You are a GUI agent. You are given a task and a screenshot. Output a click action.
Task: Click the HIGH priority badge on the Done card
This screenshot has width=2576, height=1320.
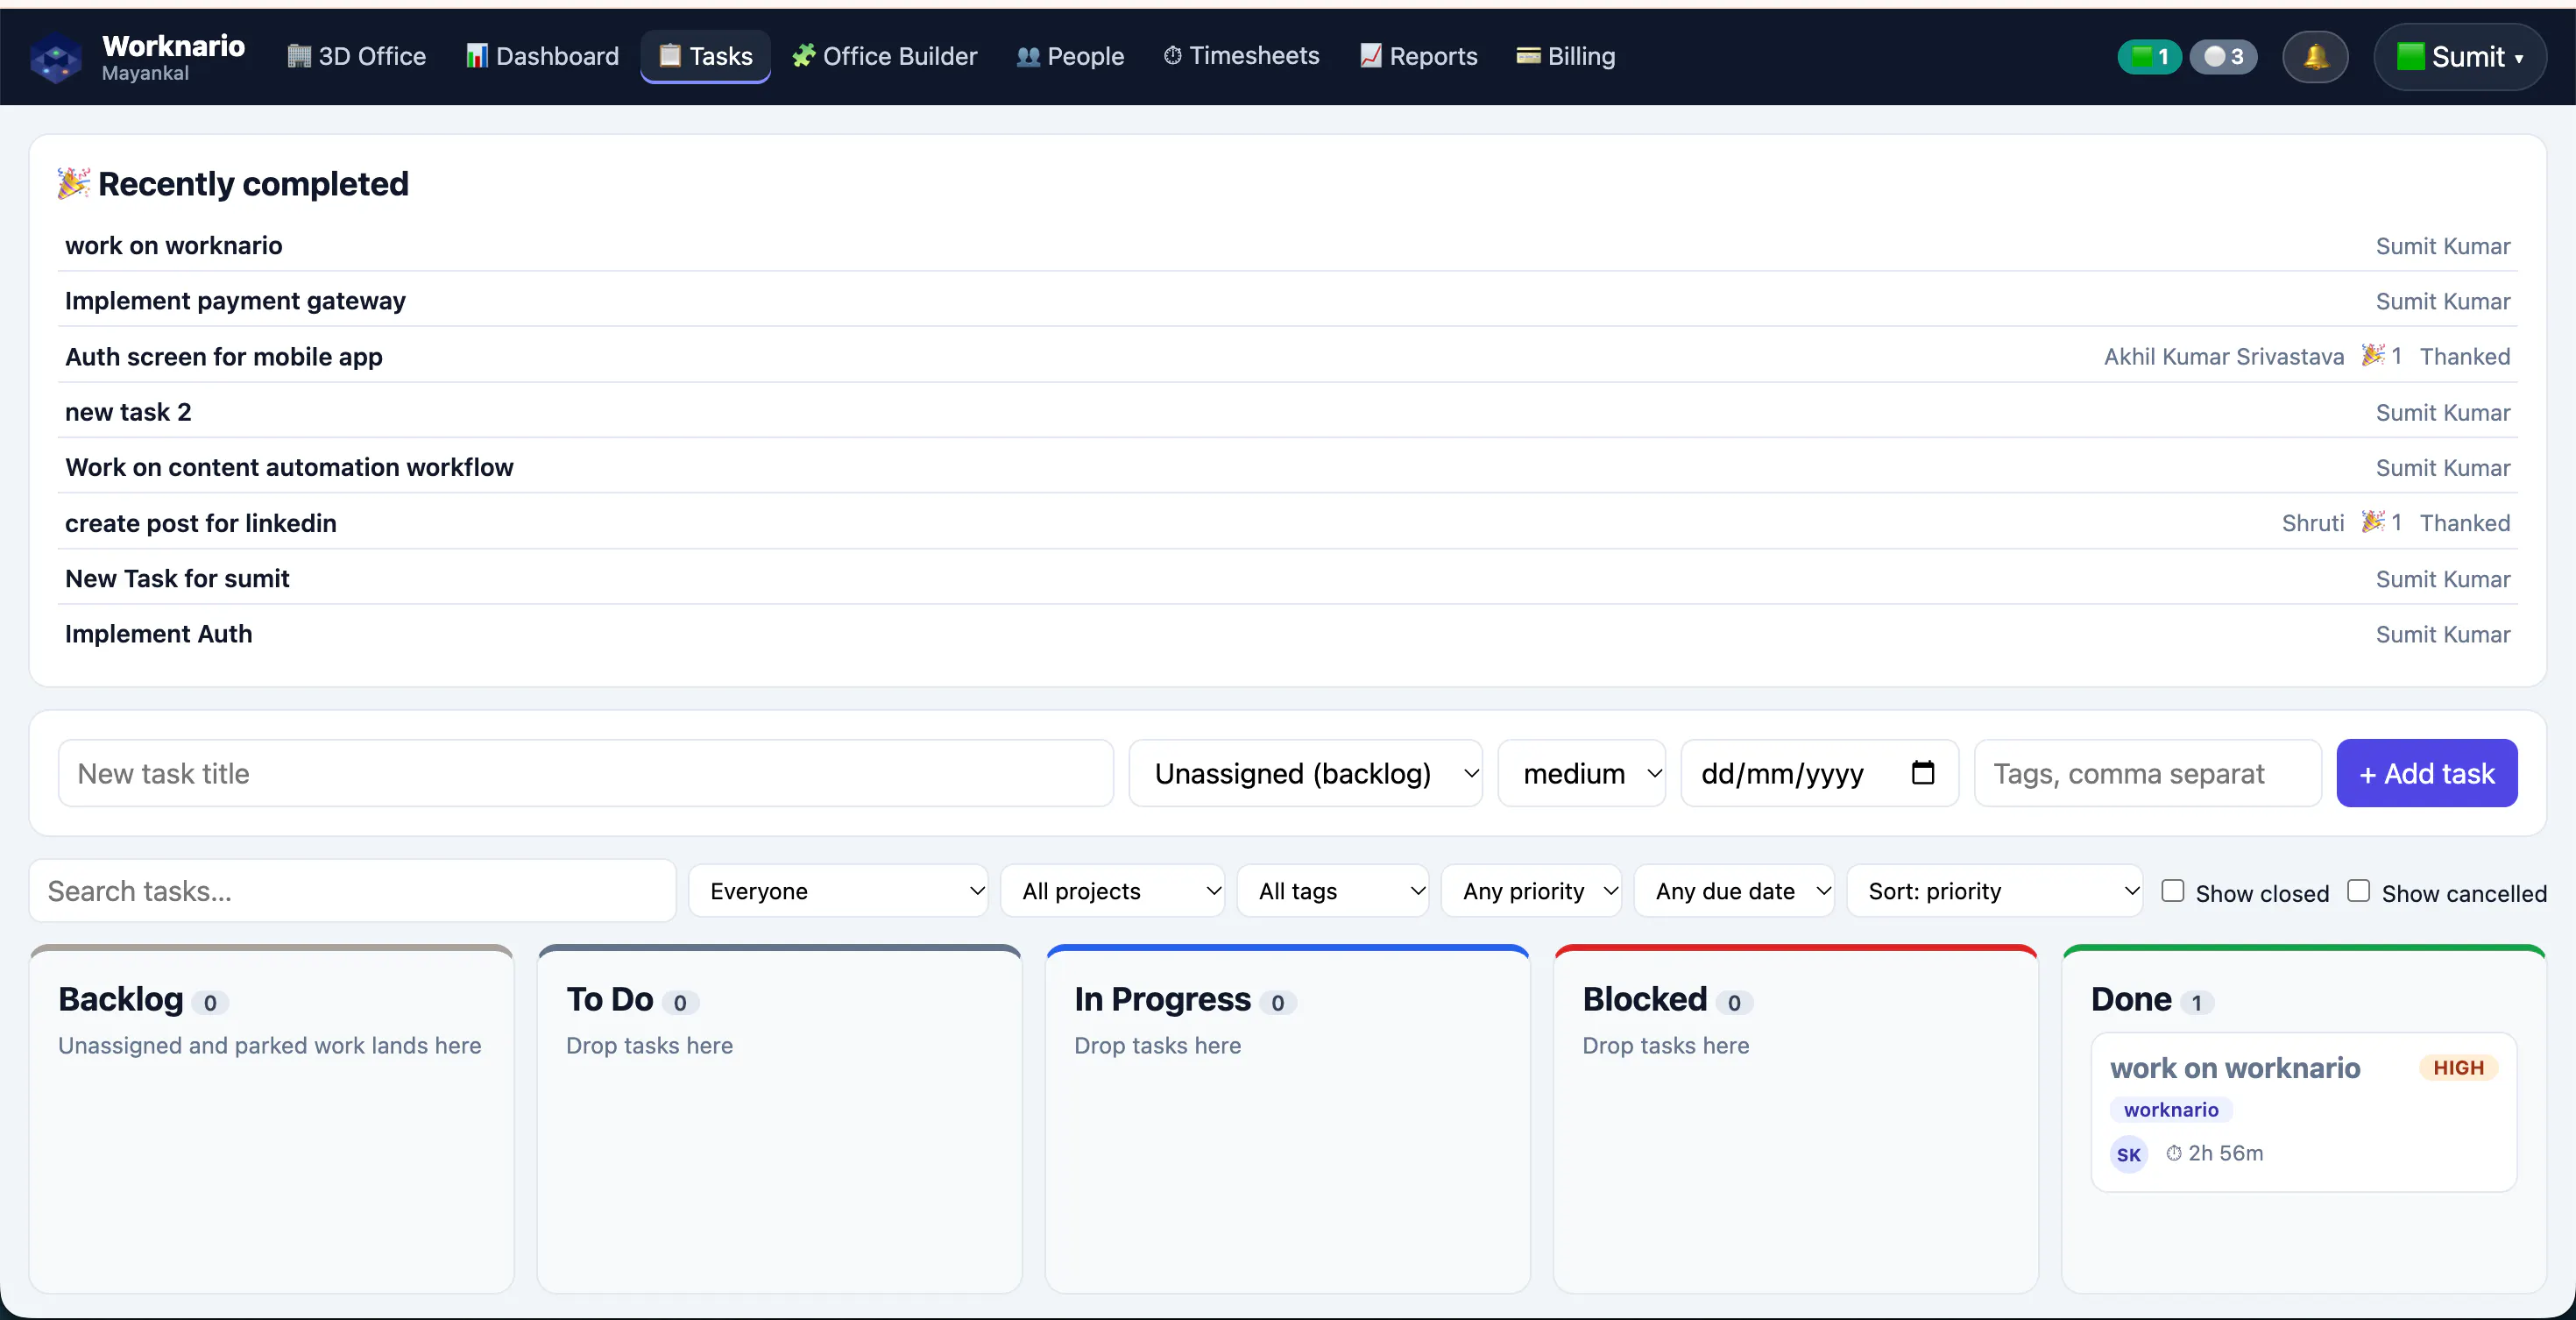[2458, 1068]
